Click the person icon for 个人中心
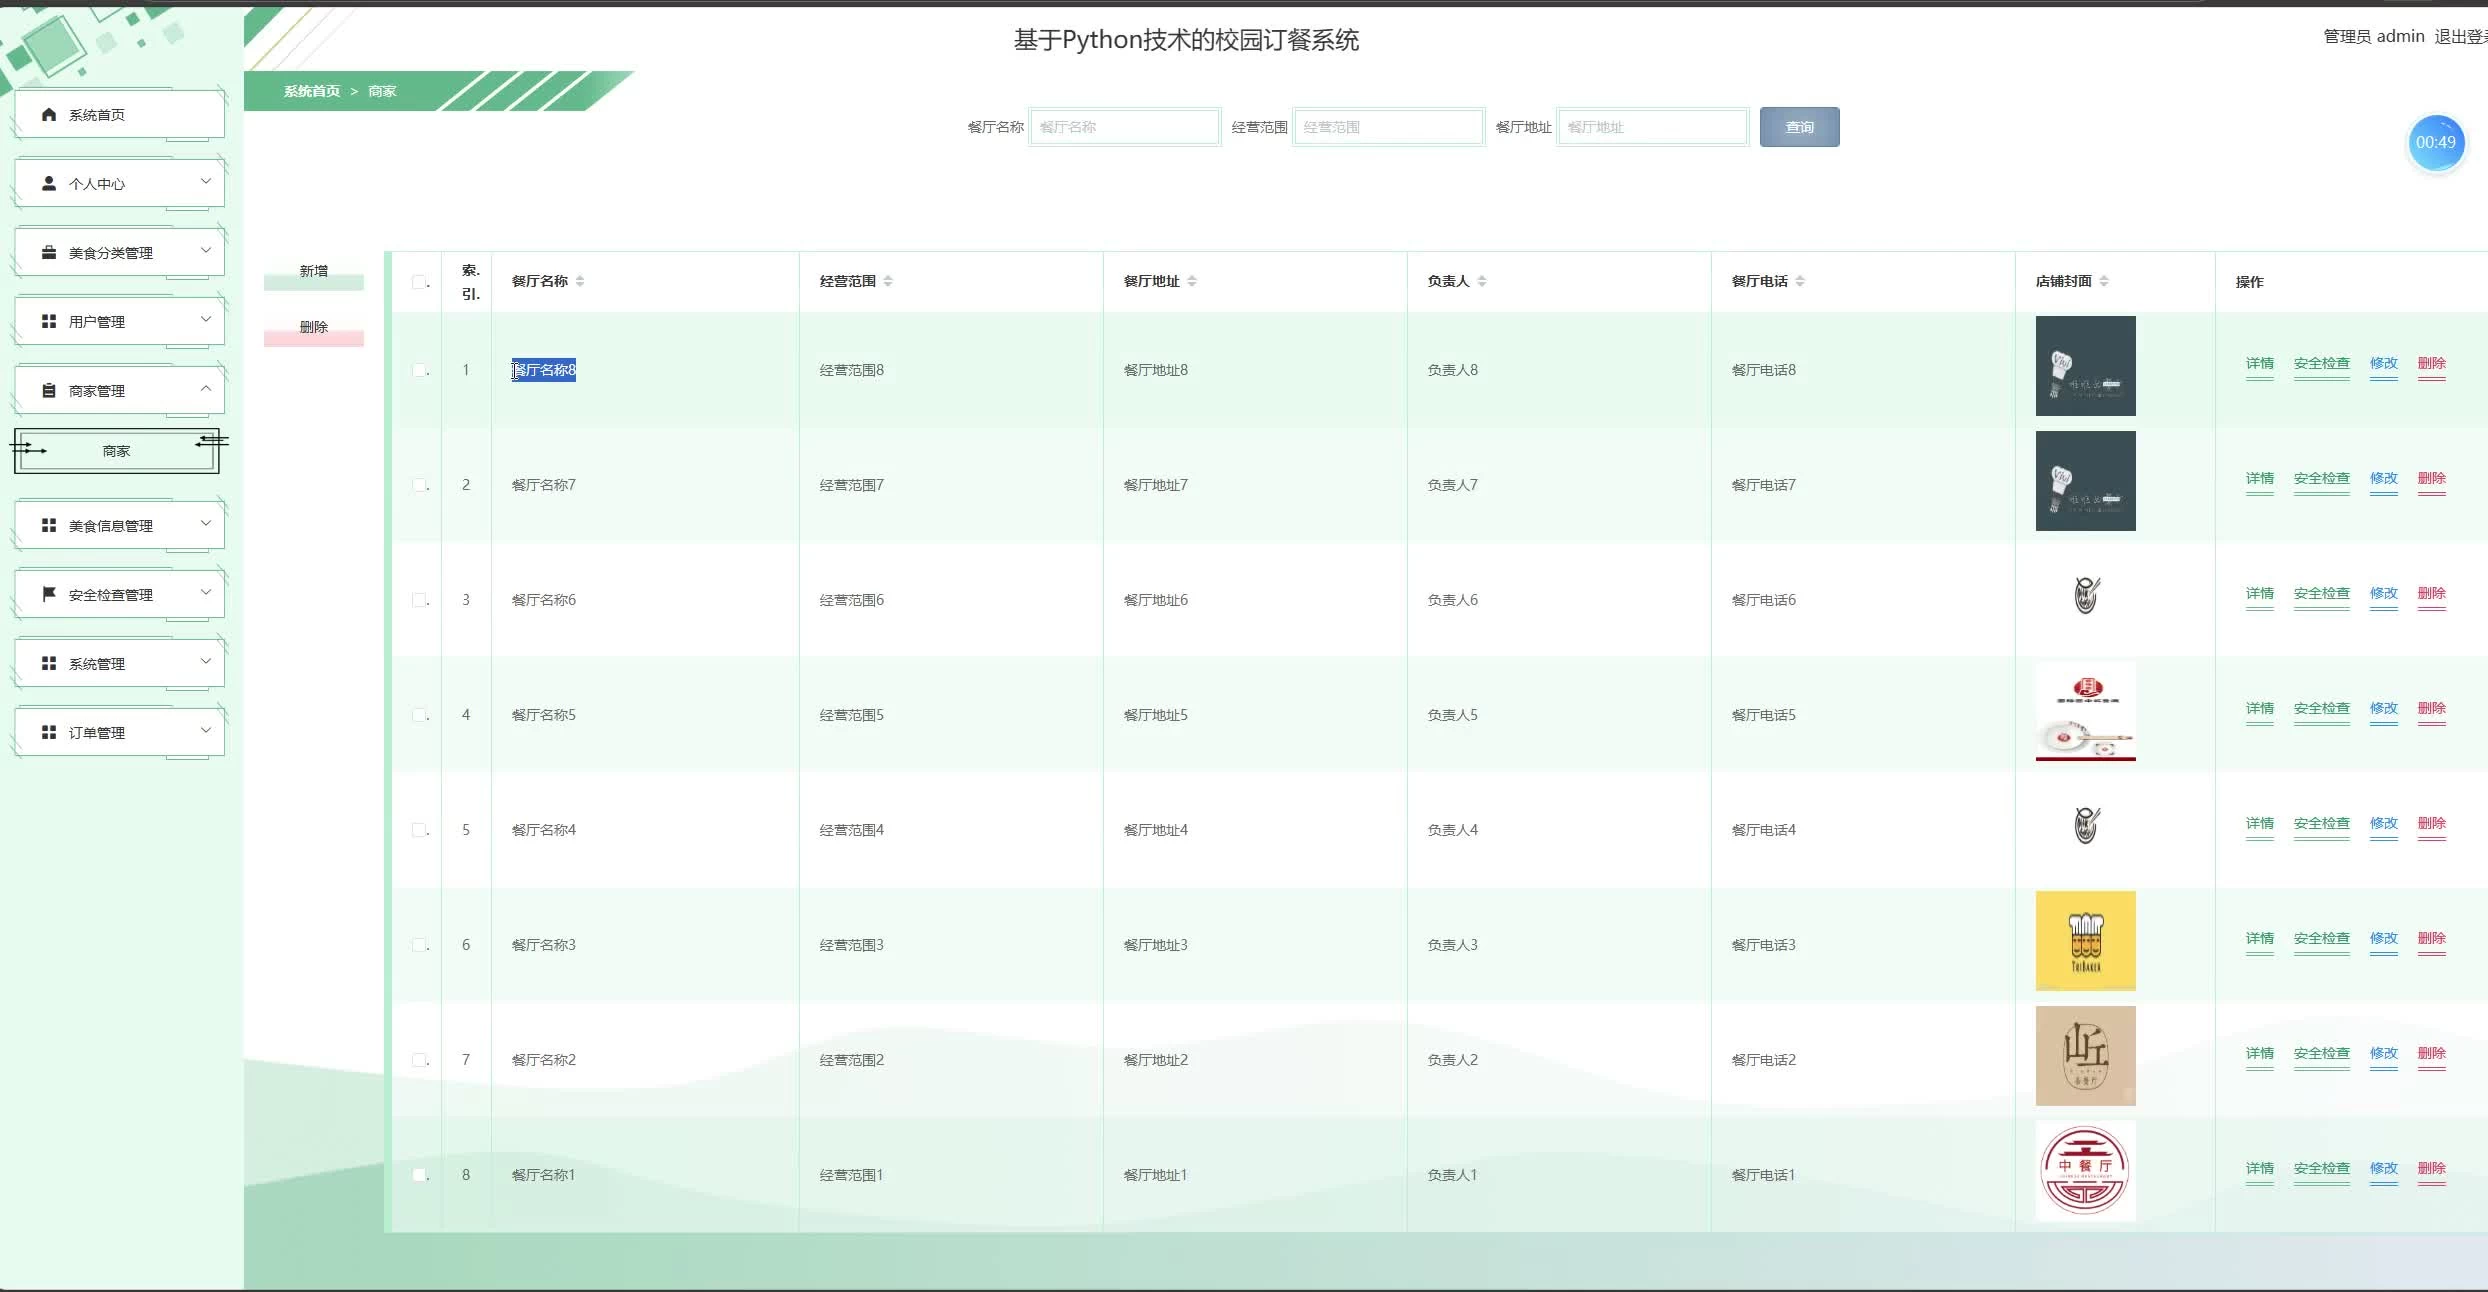Viewport: 2488px width, 1292px height. click(x=48, y=184)
